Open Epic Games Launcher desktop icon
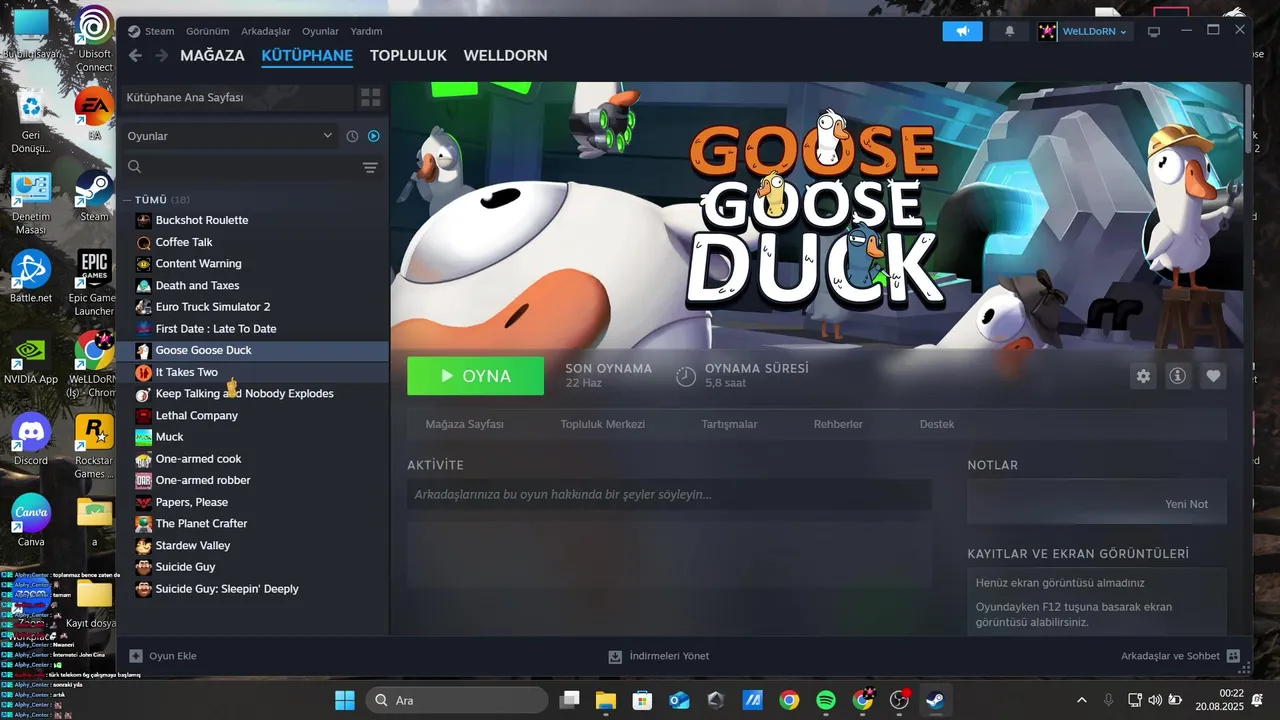This screenshot has width=1280, height=720. 94,283
